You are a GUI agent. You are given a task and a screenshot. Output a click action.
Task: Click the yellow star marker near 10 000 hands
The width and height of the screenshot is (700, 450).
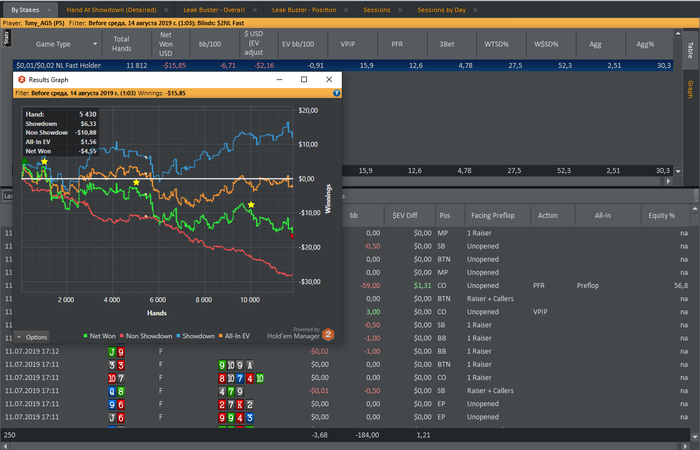pos(251,205)
